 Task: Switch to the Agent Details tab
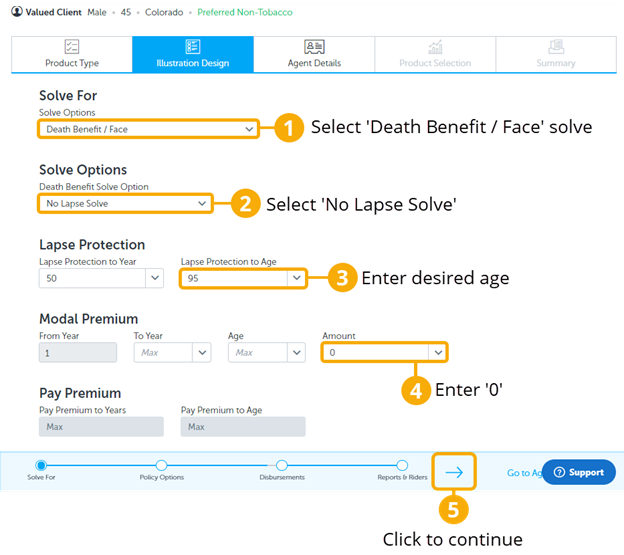314,55
